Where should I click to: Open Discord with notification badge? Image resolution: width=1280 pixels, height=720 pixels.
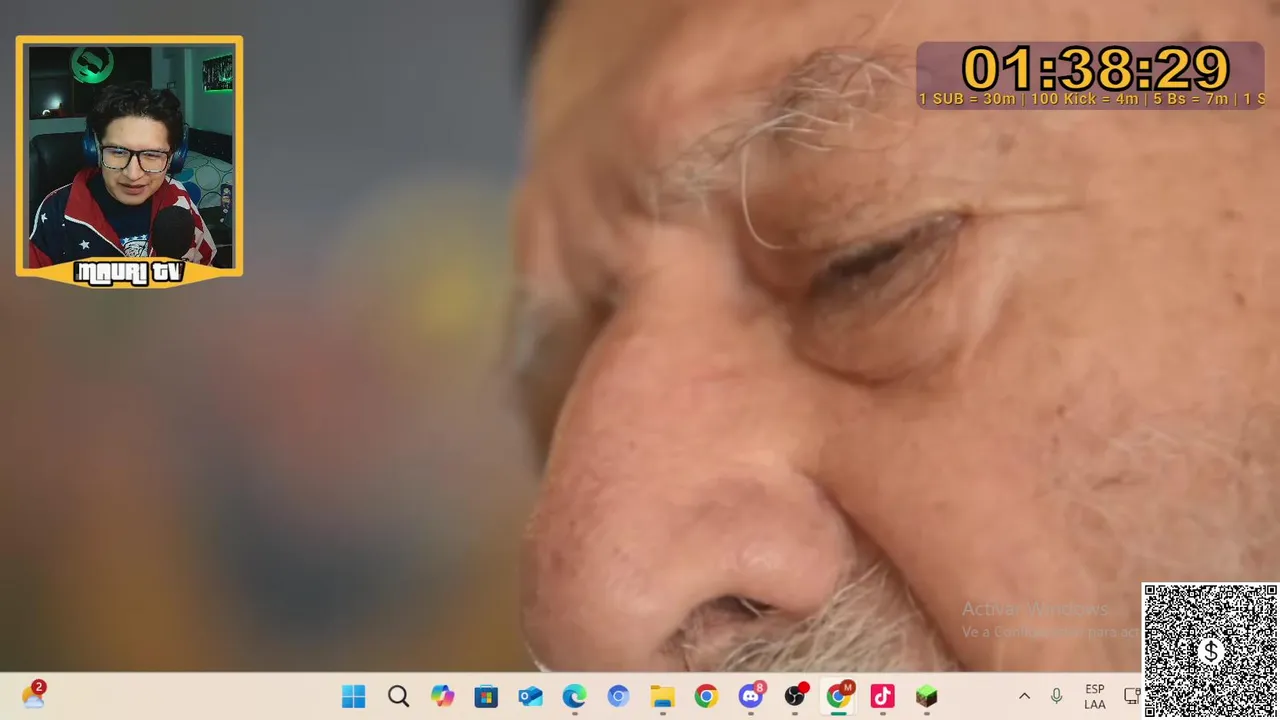(751, 696)
